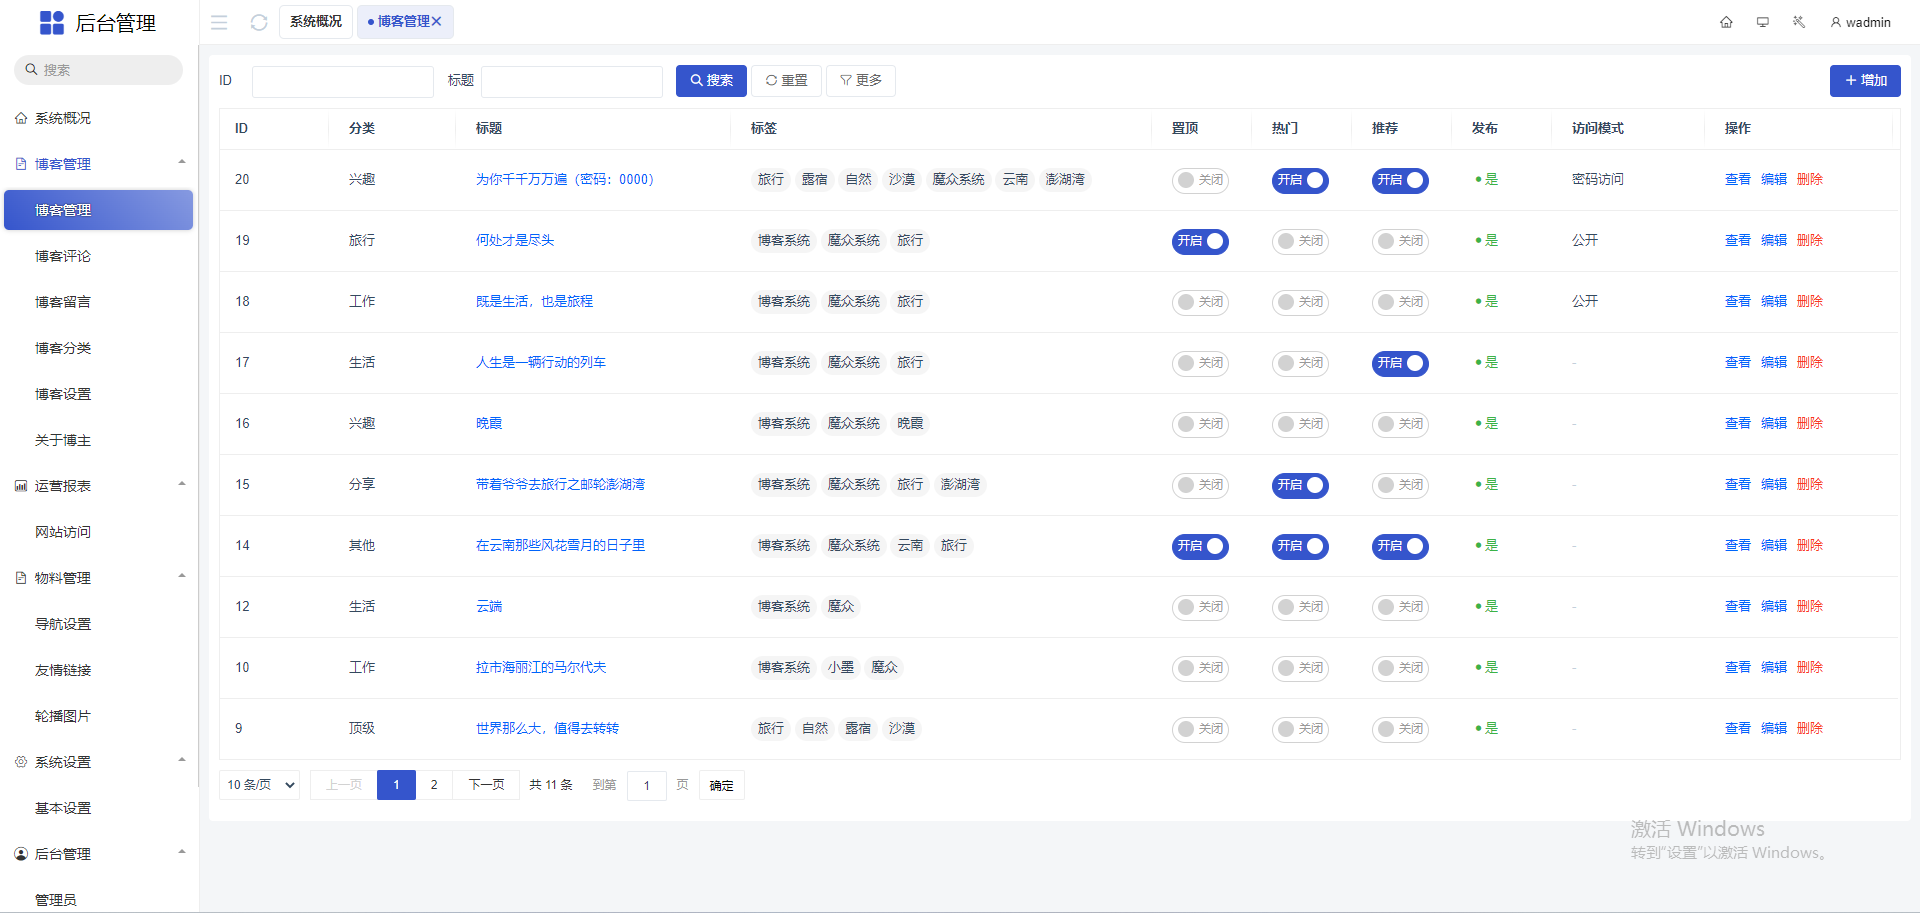This screenshot has height=913, width=1920.
Task: Open post link 晚霞
Action: pyautogui.click(x=489, y=424)
